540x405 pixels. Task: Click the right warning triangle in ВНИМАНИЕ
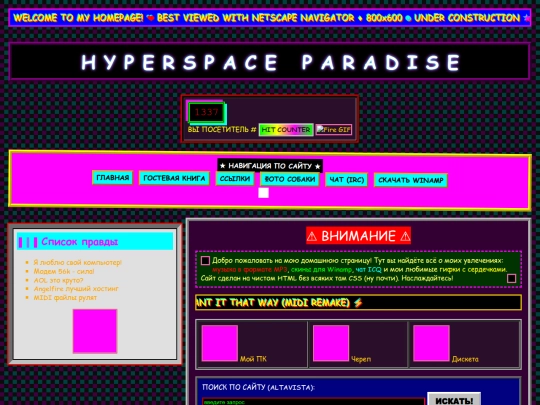(x=405, y=237)
